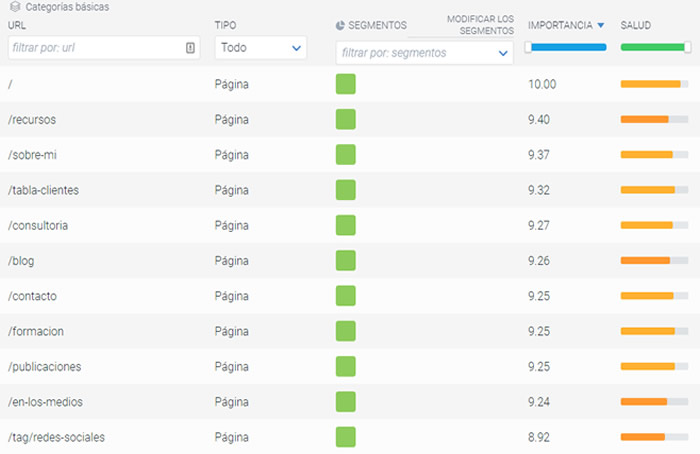Click the health bar for /consultoria

point(654,225)
